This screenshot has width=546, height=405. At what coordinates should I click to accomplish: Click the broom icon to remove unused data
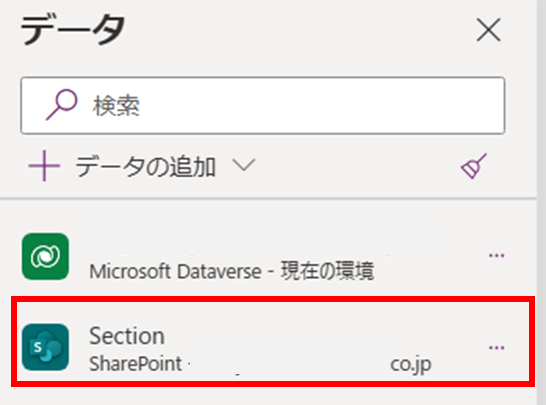click(x=474, y=166)
